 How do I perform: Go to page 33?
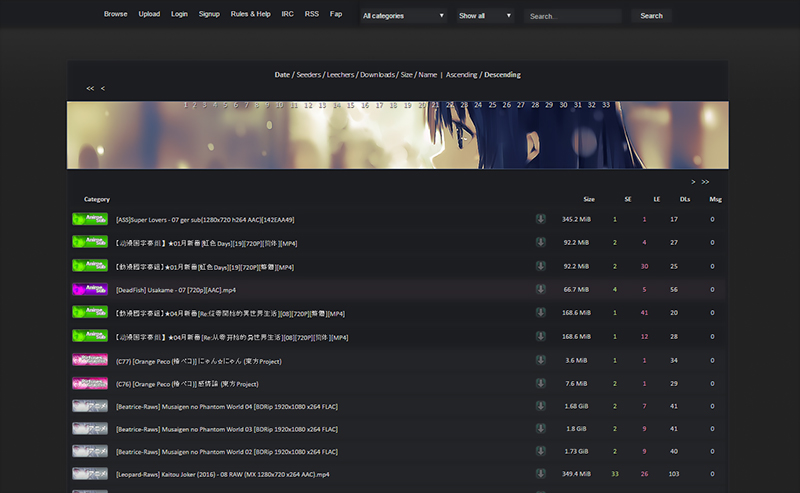pos(606,105)
